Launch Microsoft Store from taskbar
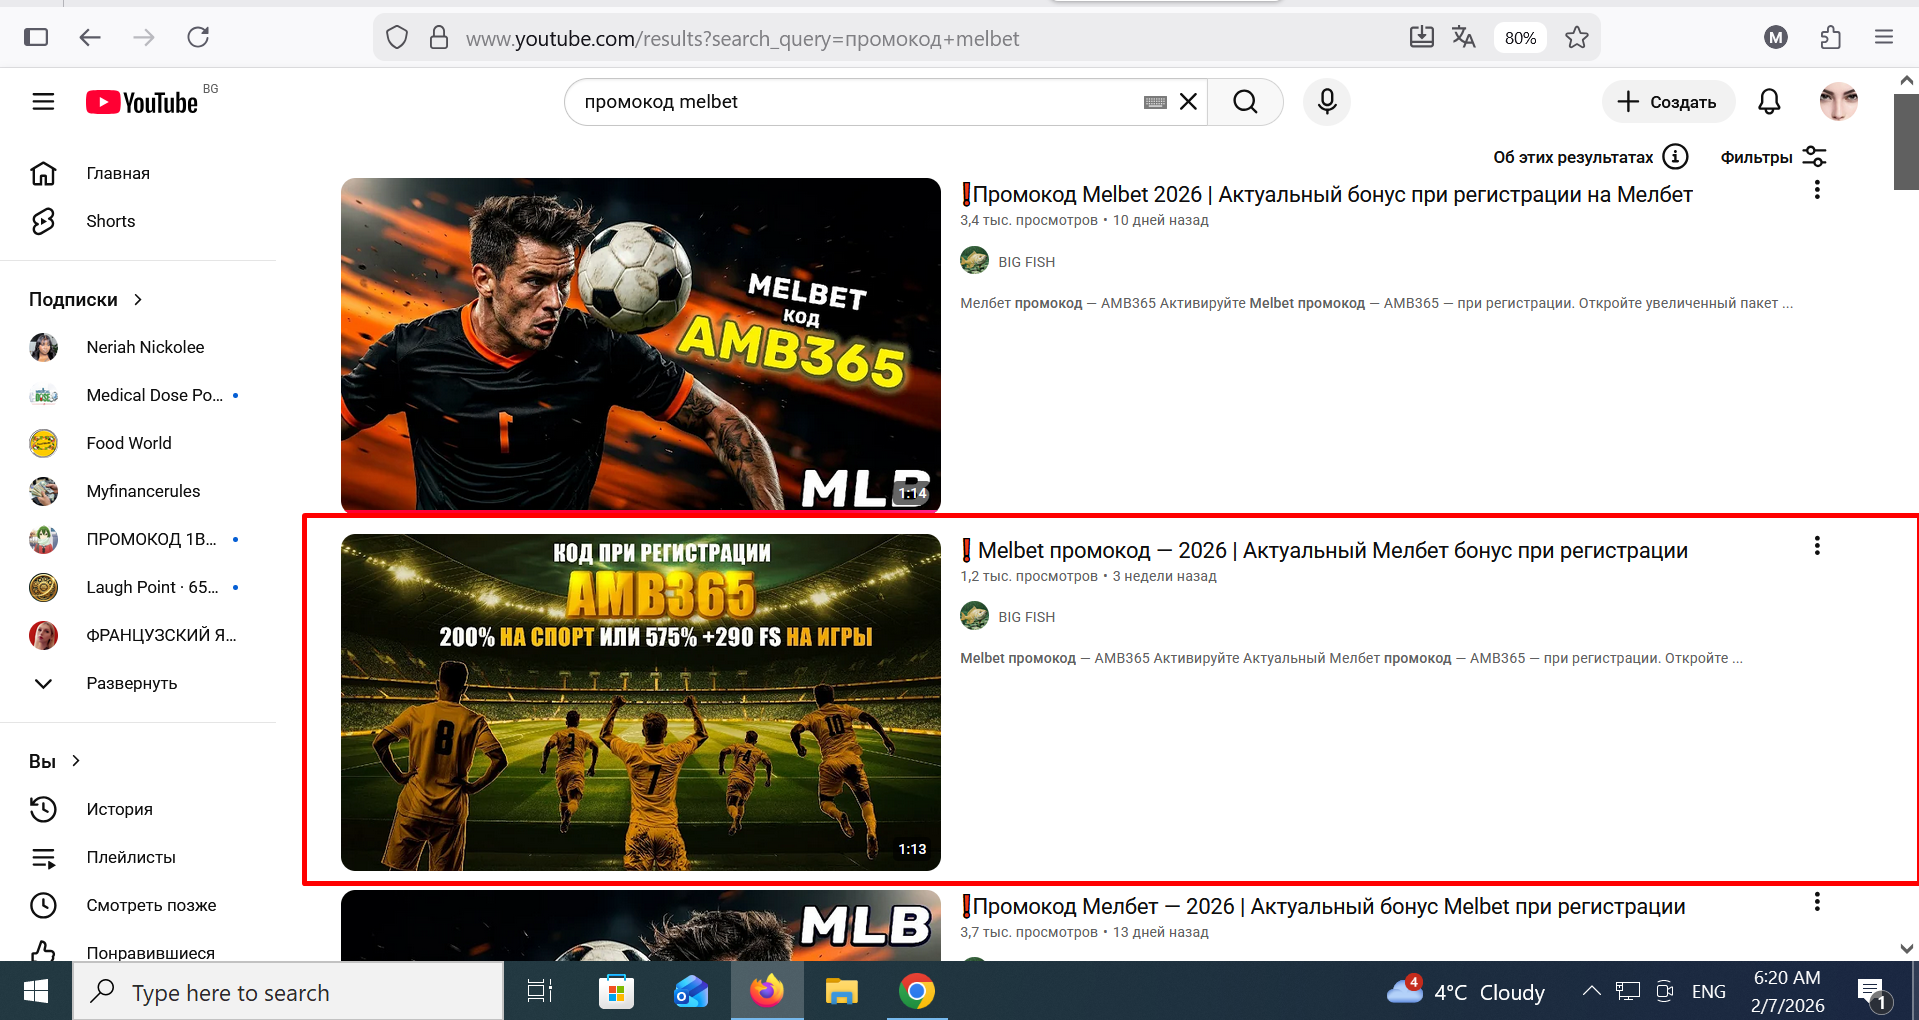 [x=616, y=991]
